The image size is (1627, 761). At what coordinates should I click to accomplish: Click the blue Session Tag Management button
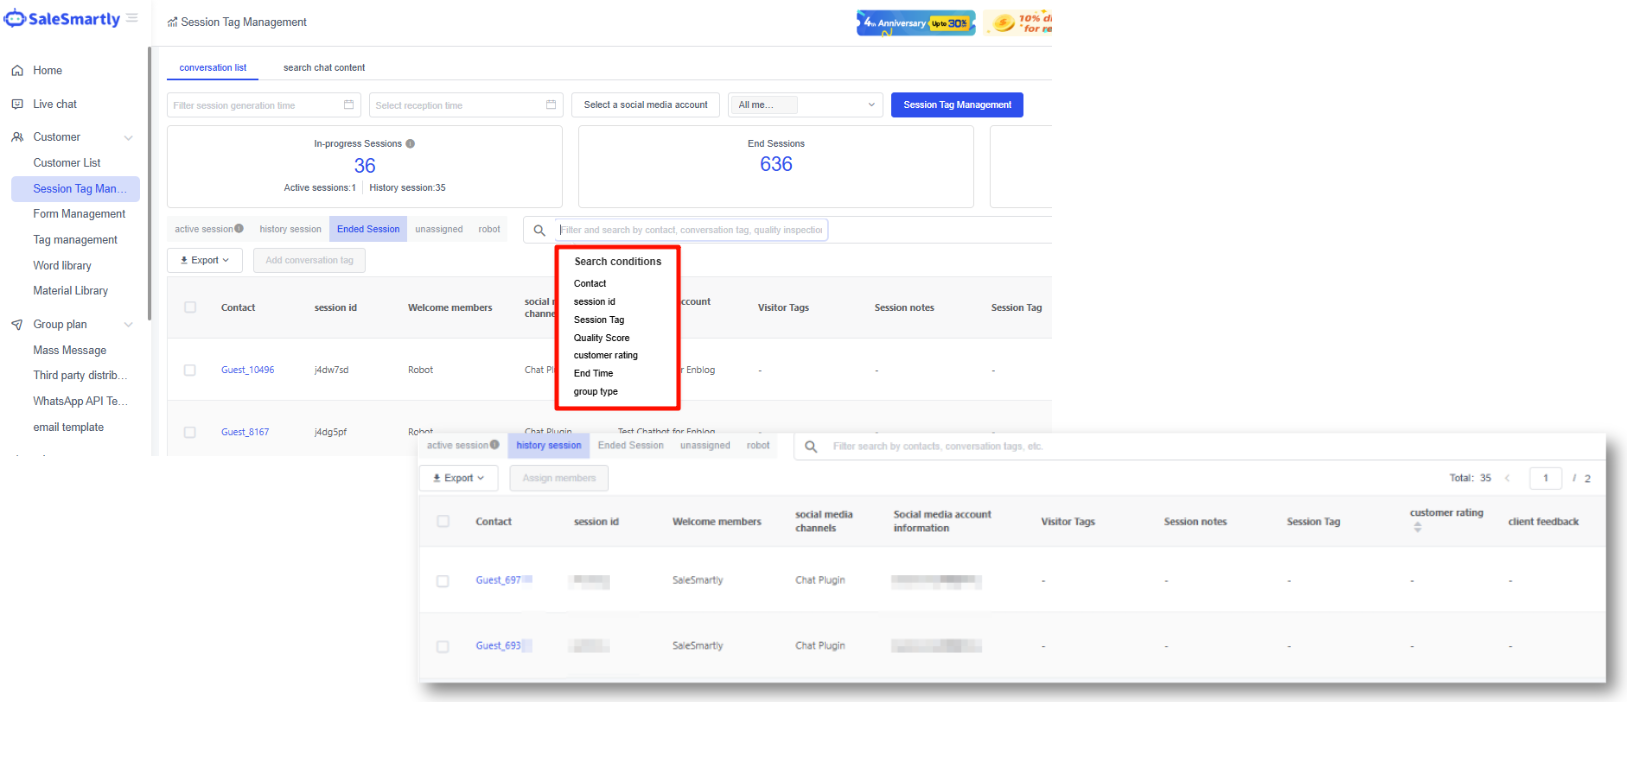point(956,105)
